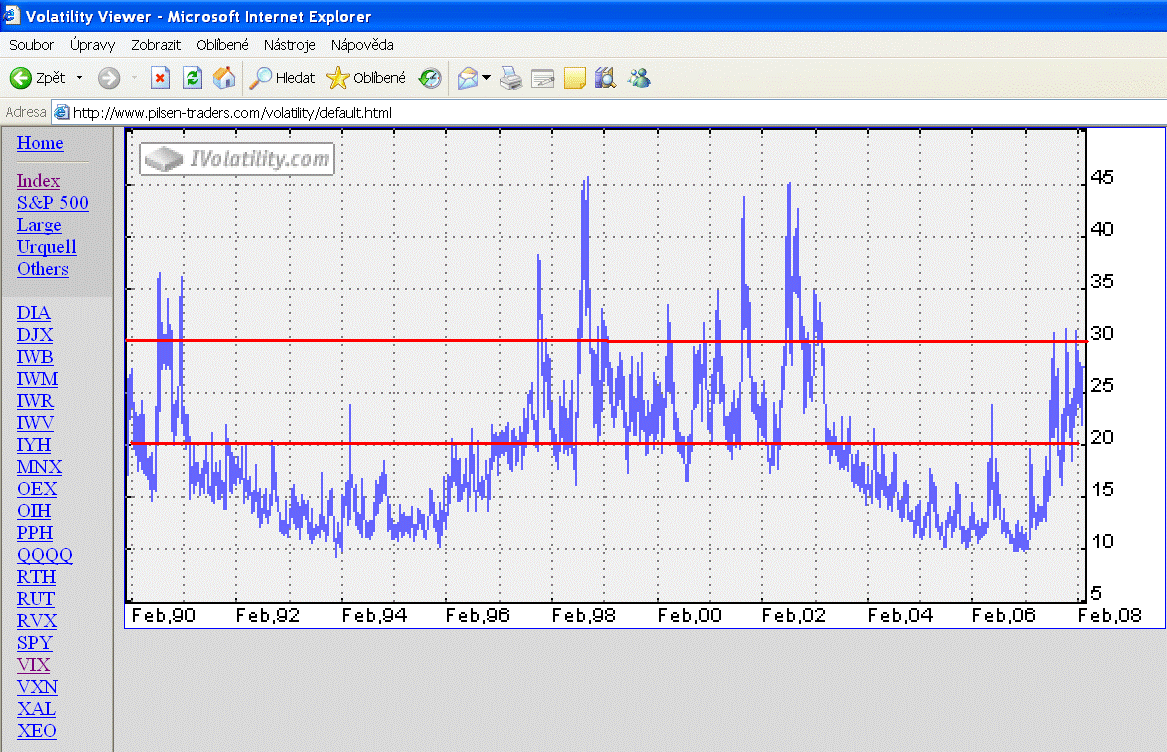
Task: Print the page with the printer icon
Action: pos(511,78)
